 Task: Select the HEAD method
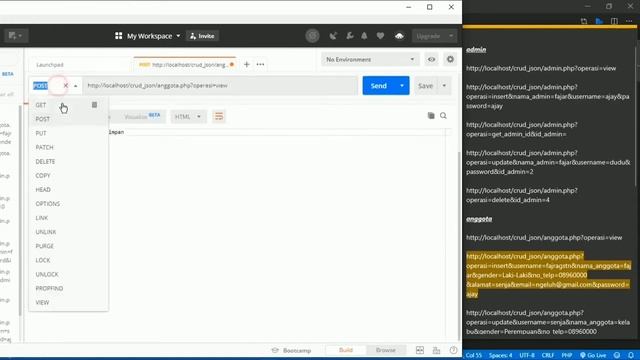(43, 190)
